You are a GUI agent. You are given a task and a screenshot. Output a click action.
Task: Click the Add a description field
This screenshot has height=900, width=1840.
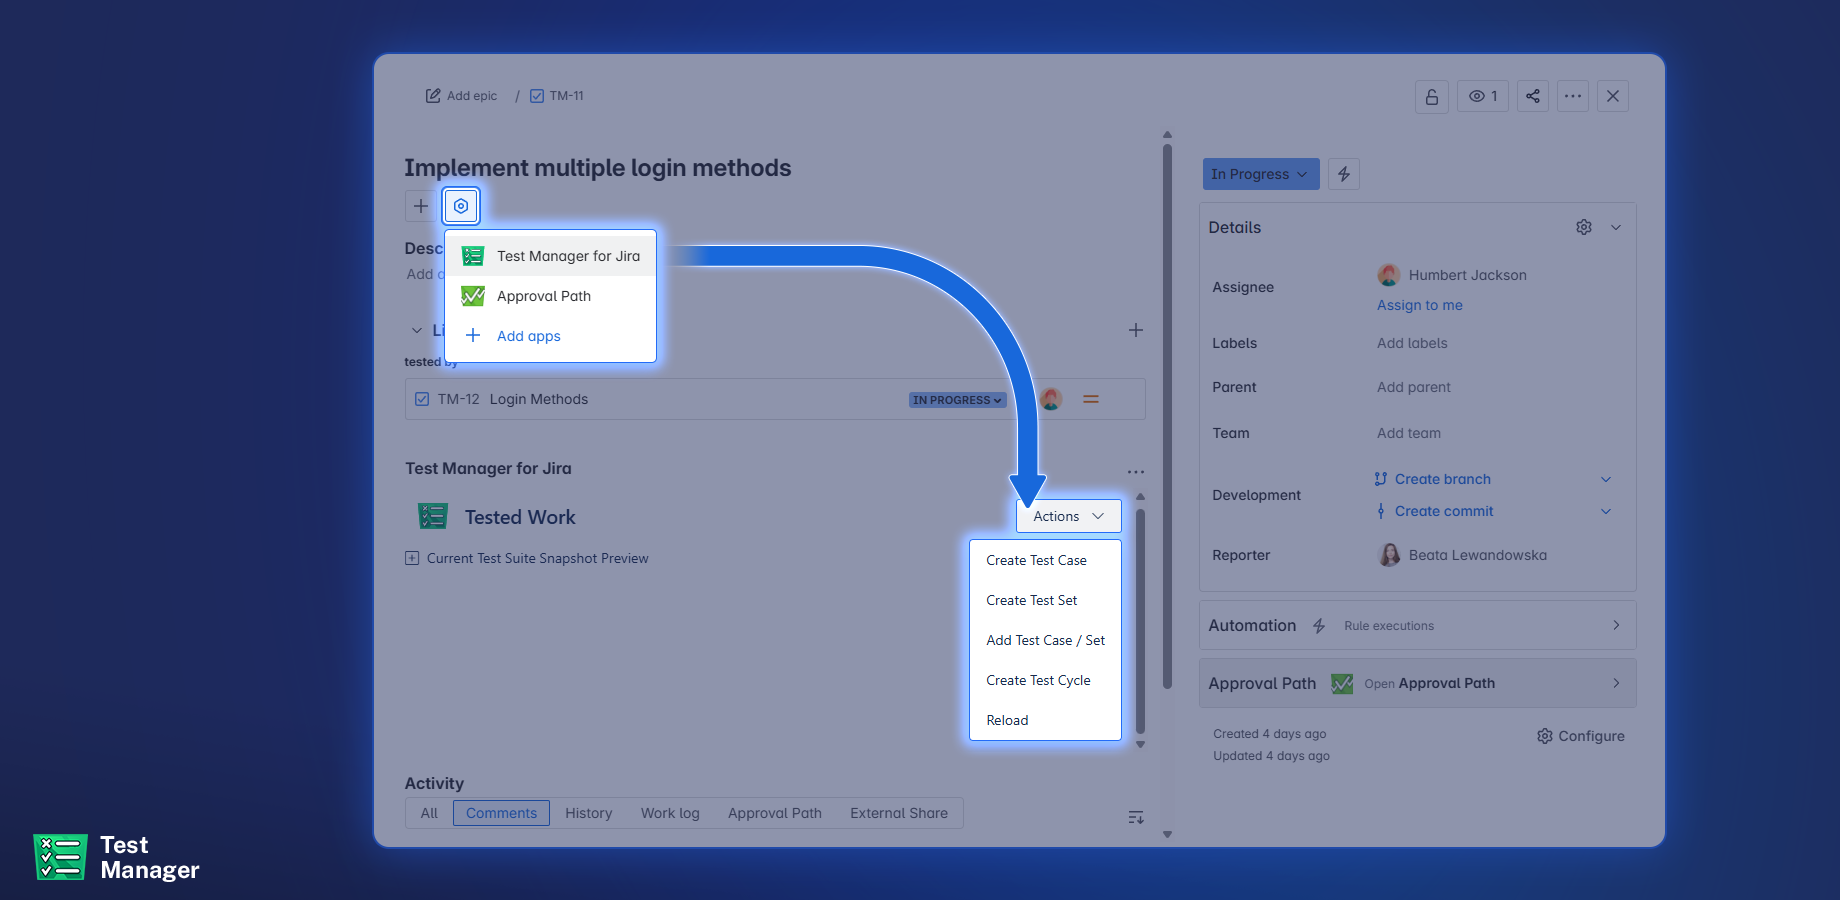425,274
